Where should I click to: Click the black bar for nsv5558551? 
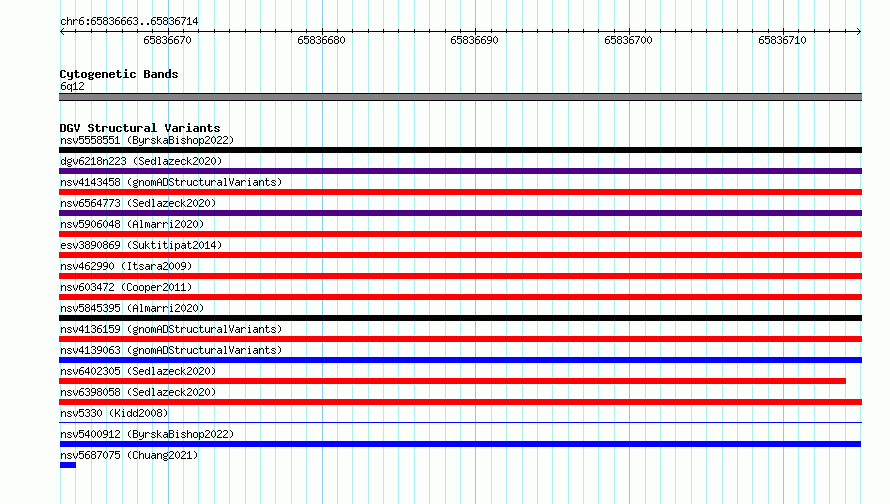coord(460,150)
